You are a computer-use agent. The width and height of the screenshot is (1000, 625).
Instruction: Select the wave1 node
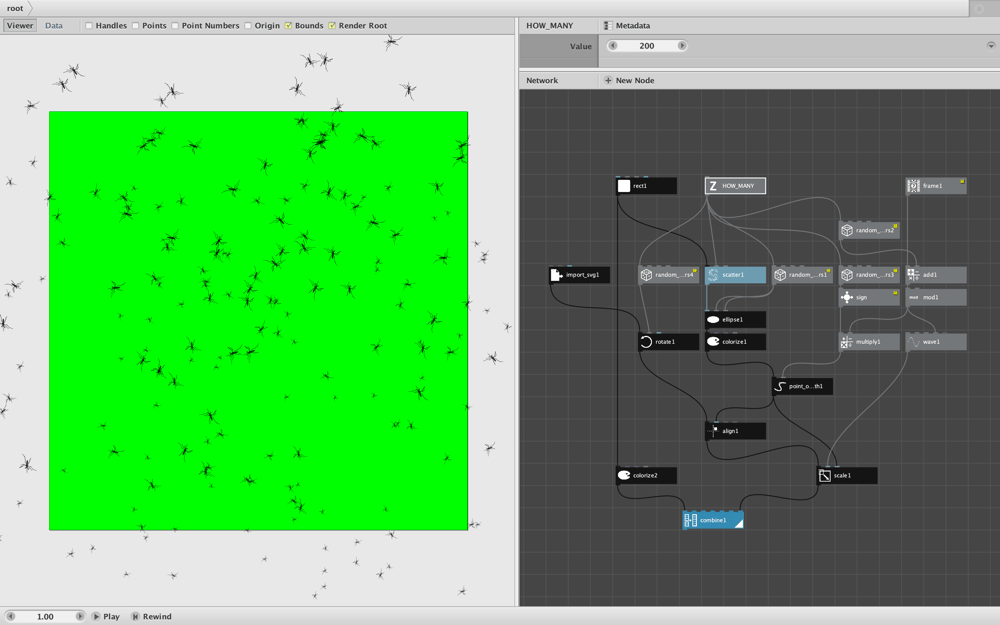pyautogui.click(x=936, y=342)
